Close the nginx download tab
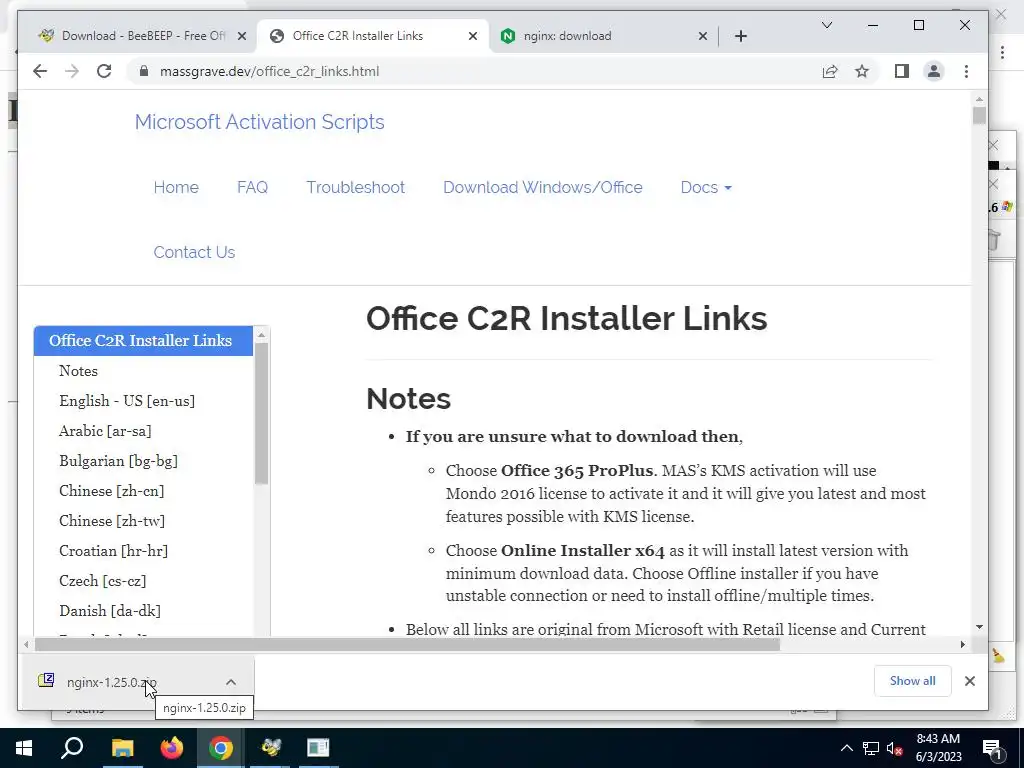The image size is (1024, 768). 703,36
